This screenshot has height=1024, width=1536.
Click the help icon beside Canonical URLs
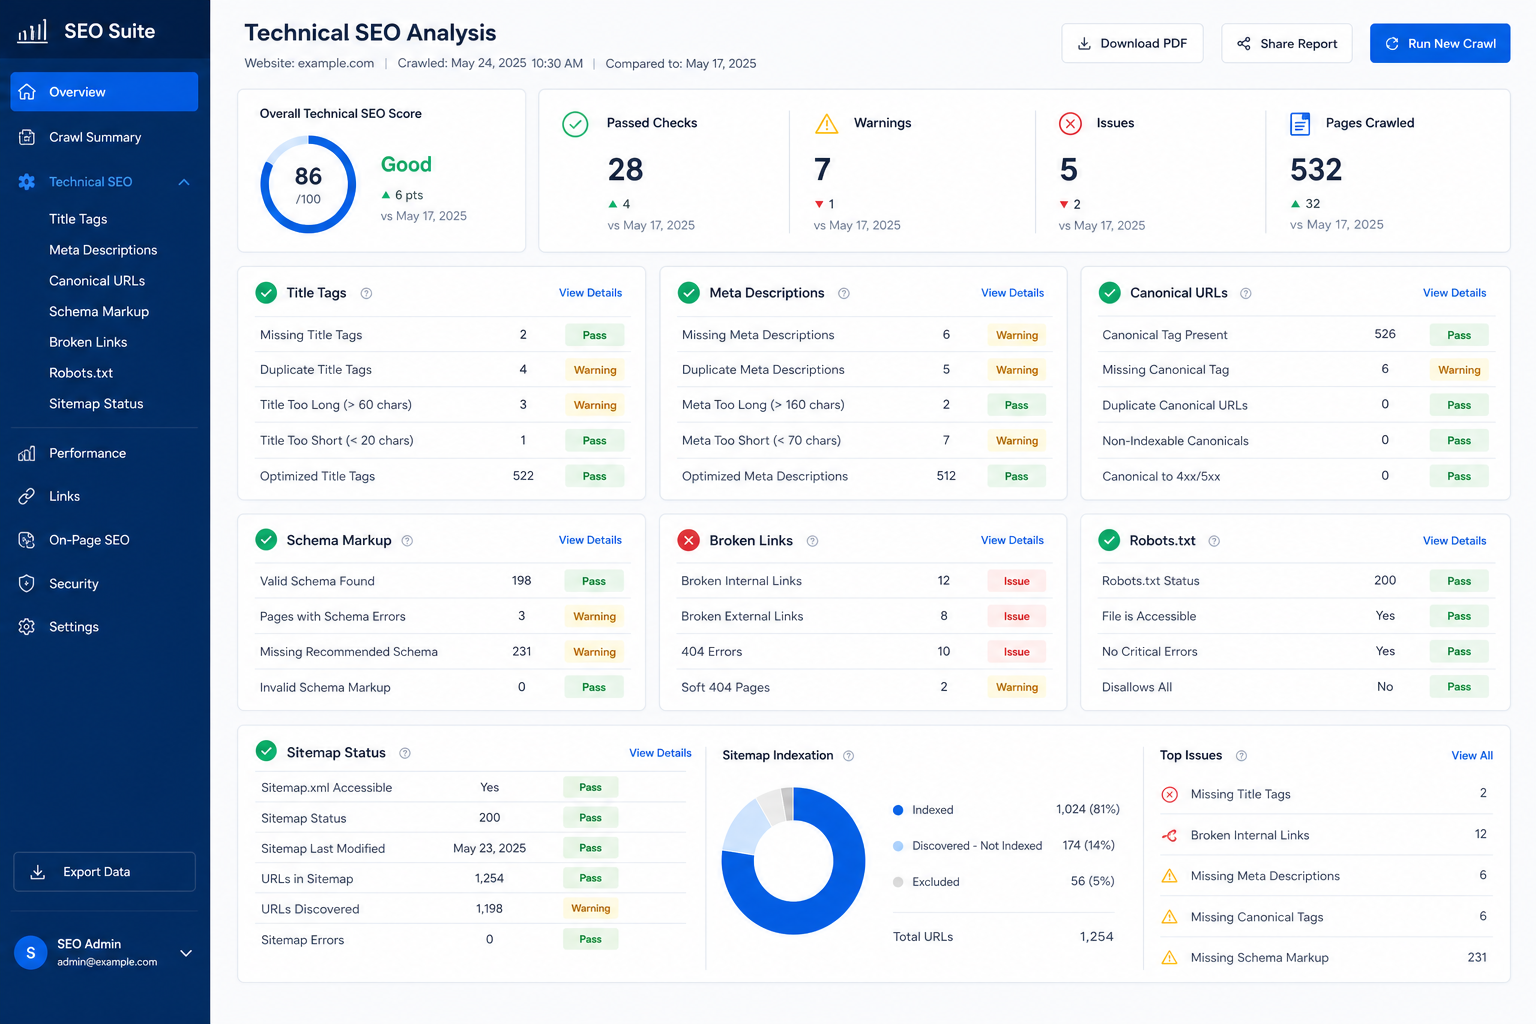[x=1246, y=293]
